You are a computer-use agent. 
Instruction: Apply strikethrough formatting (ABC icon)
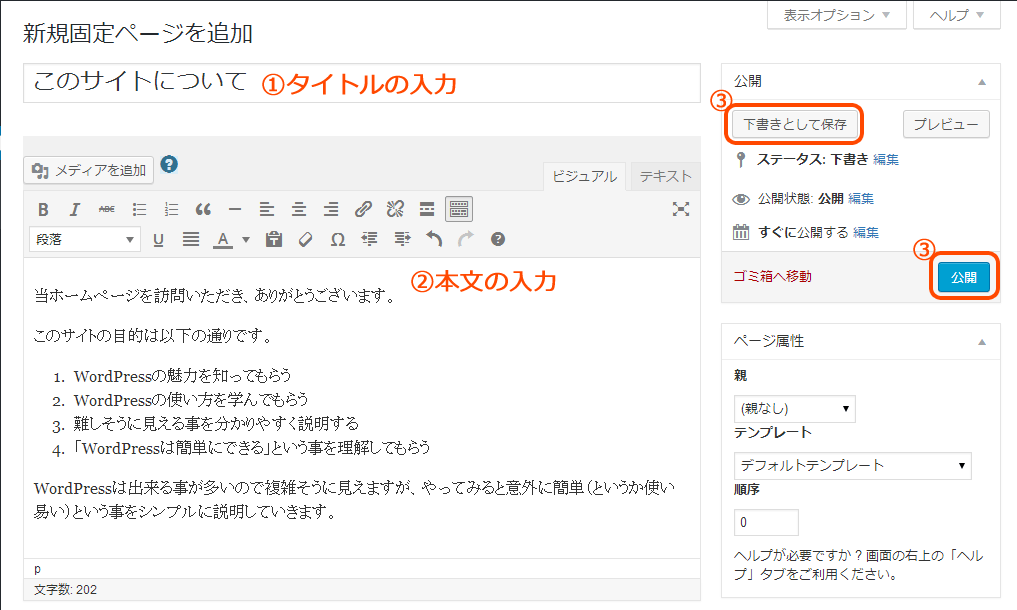pos(106,210)
